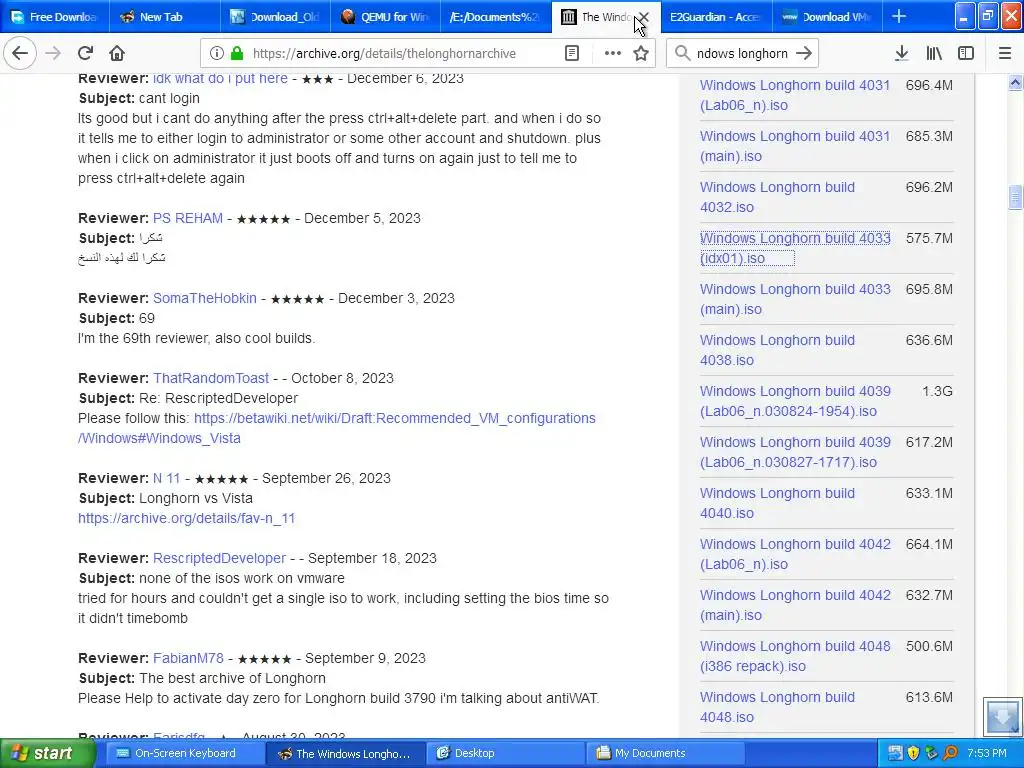1024x768 pixels.
Task: Open the browser home page
Action: [117, 54]
